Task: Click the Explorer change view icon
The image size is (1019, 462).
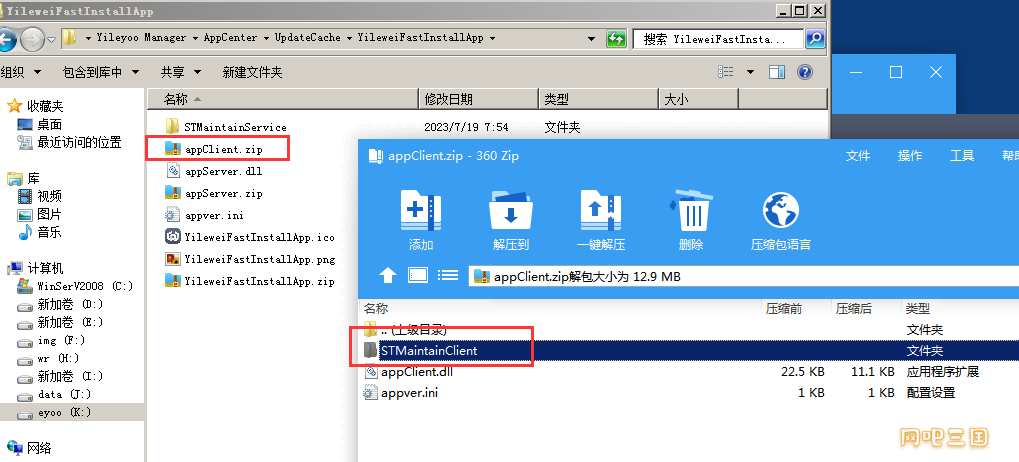Action: 727,72
